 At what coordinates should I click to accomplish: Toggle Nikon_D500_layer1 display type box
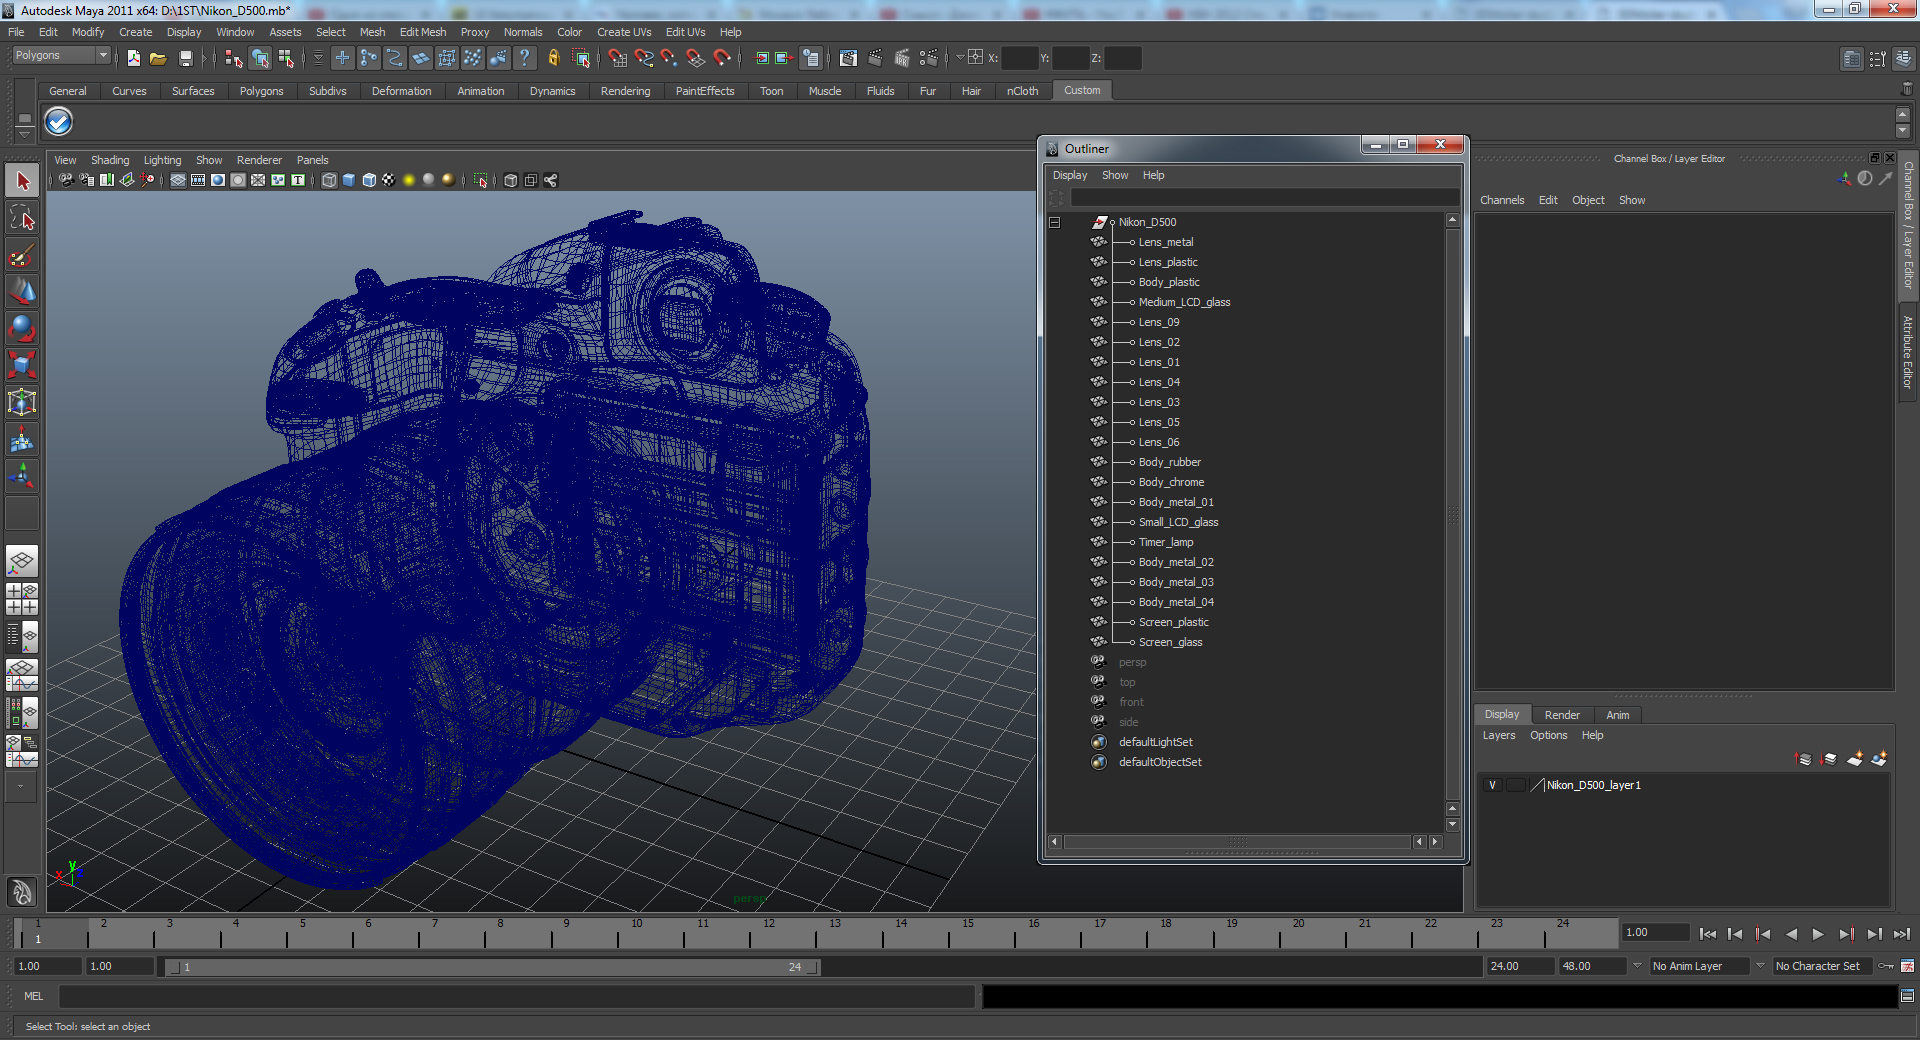(x=1516, y=785)
